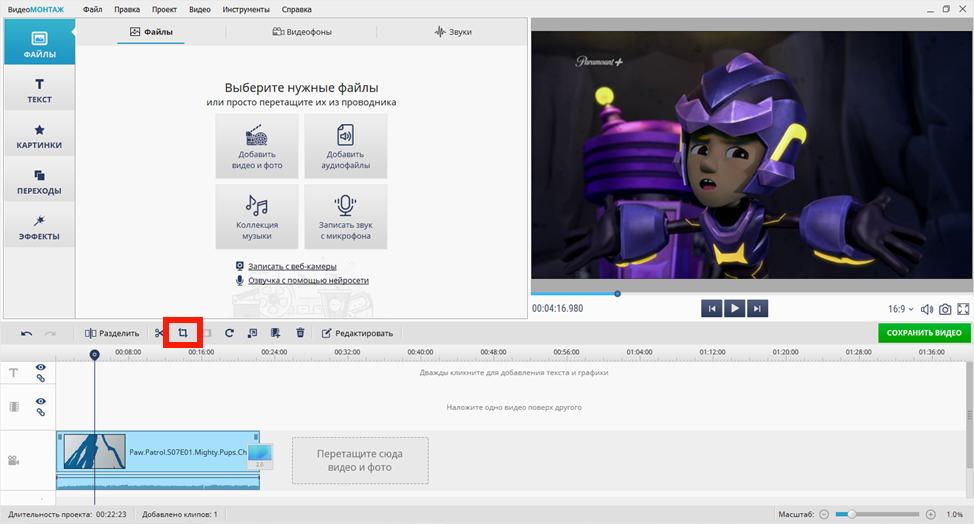
Task: Click Добавить видео и фото tile
Action: point(257,146)
